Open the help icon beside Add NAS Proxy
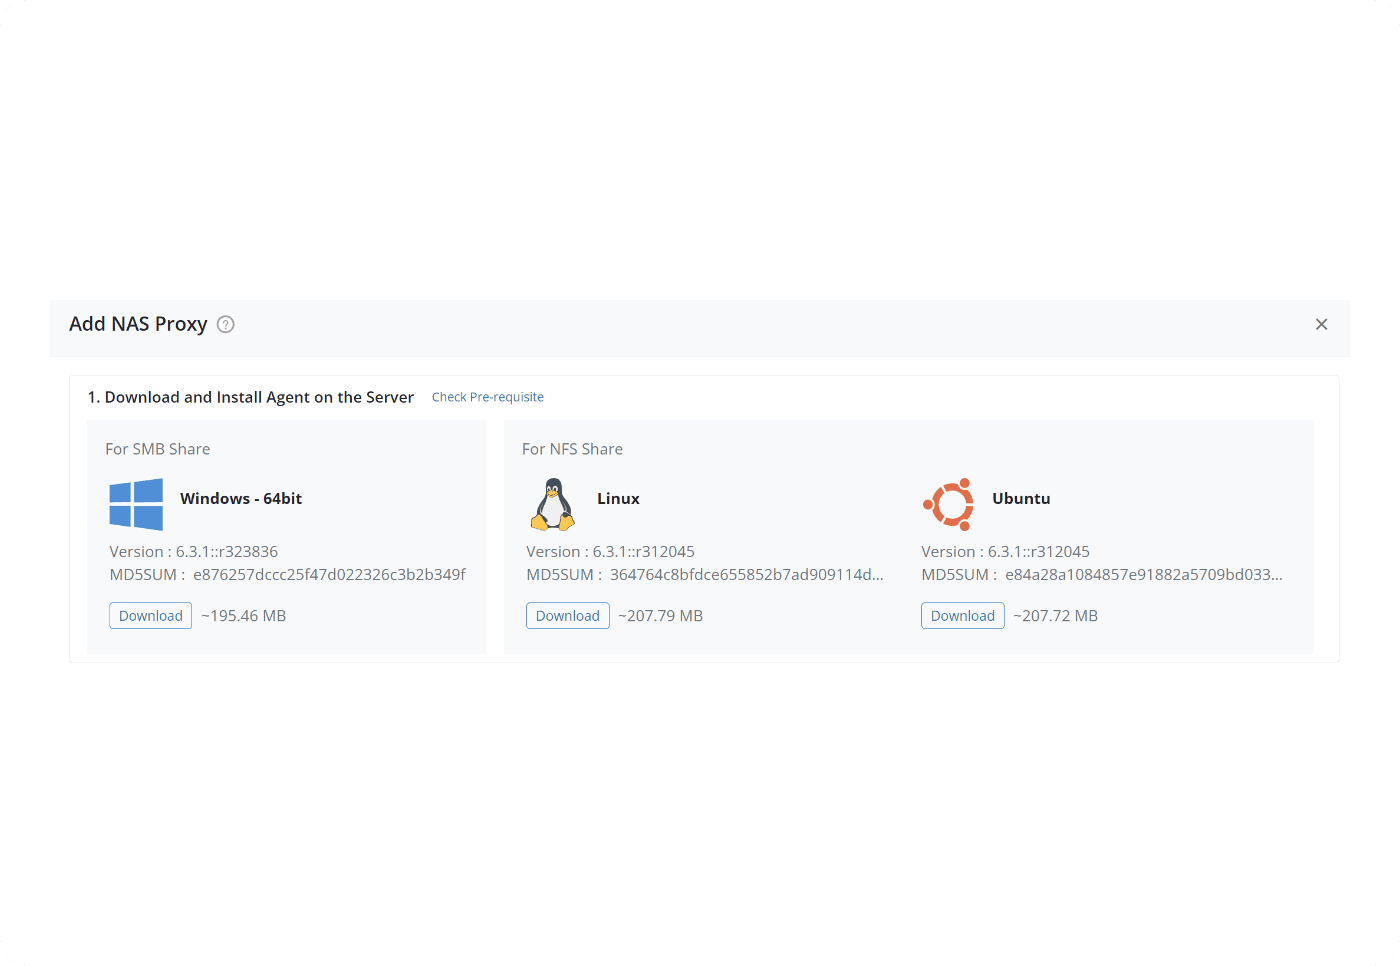 click(226, 324)
